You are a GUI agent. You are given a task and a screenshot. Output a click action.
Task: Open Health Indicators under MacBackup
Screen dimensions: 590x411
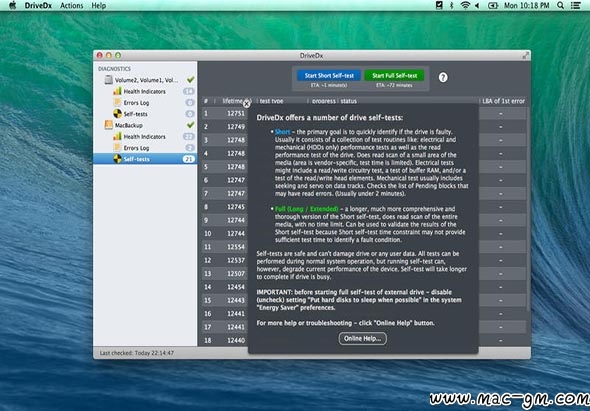144,137
